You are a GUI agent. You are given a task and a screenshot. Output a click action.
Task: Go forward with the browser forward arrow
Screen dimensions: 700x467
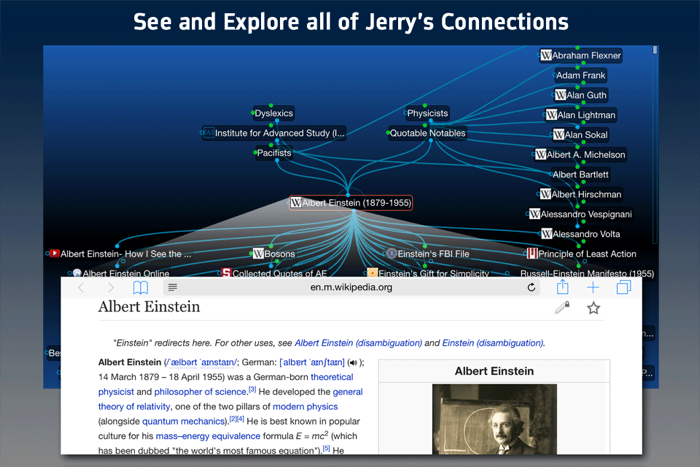coord(111,288)
